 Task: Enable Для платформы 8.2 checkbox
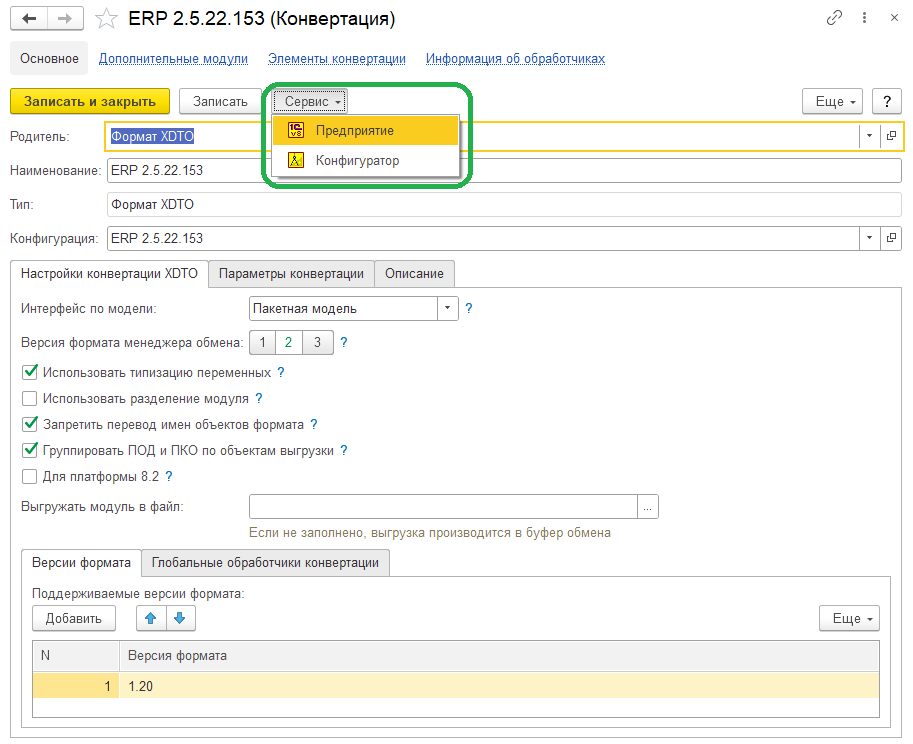point(29,477)
